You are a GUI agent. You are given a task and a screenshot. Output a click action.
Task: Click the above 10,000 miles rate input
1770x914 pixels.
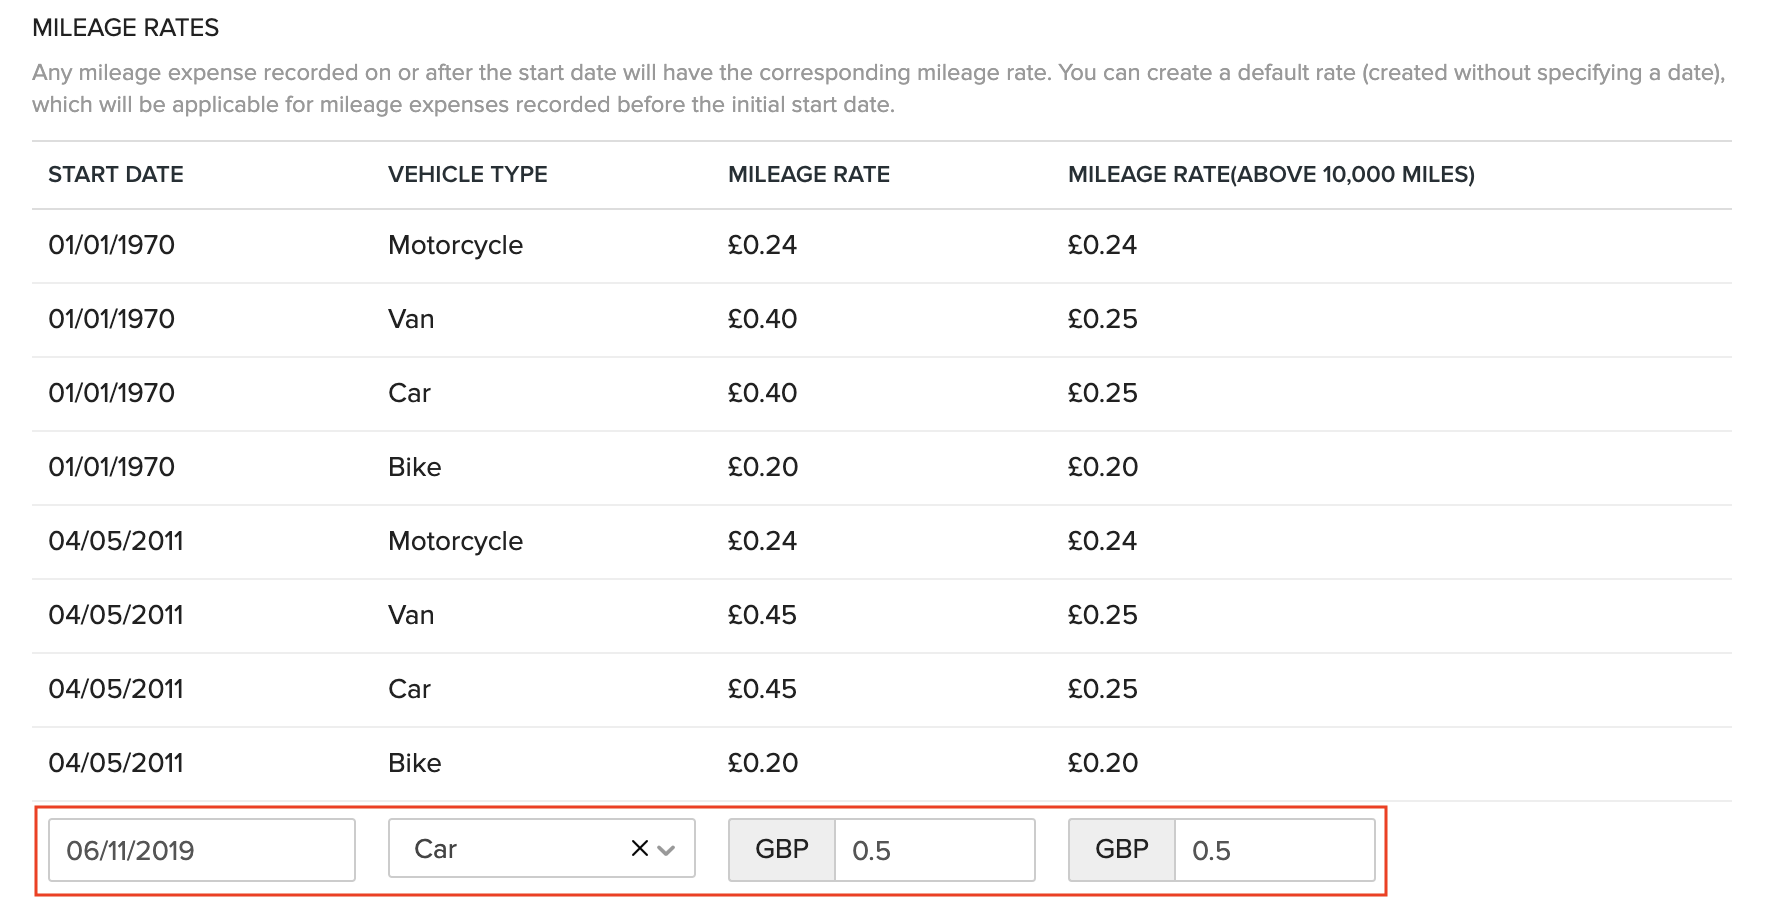click(1273, 850)
